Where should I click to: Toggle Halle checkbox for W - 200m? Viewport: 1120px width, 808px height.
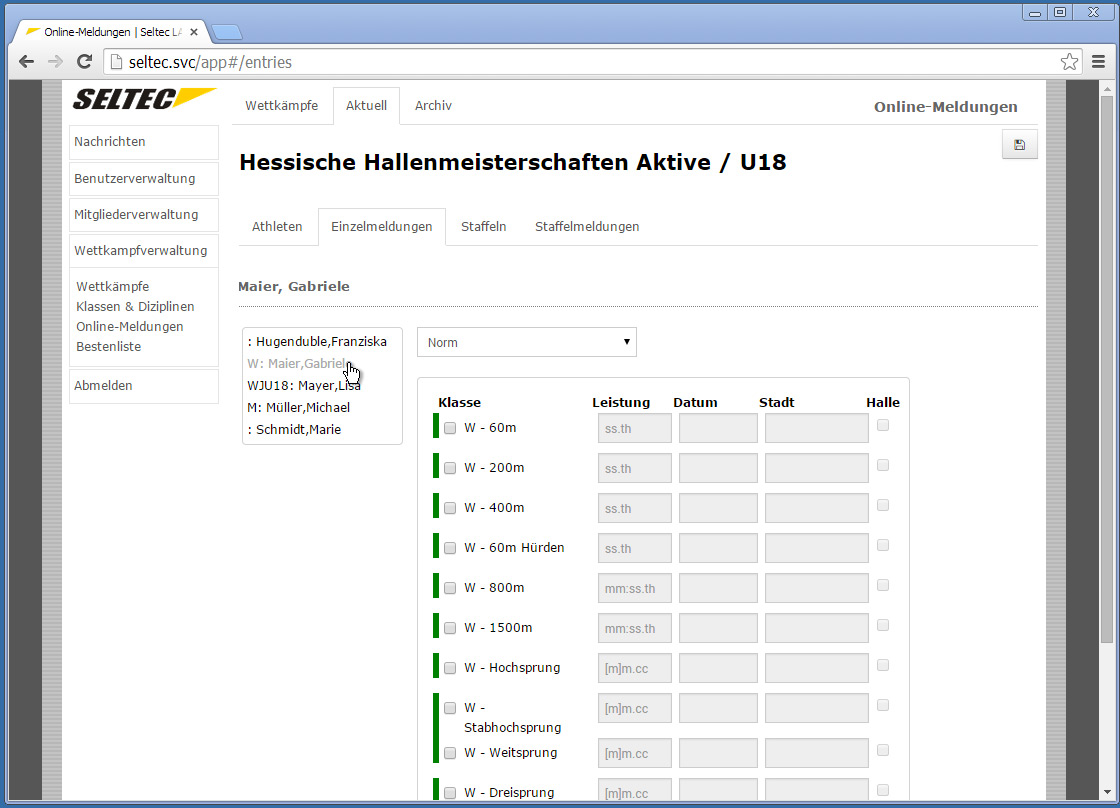coord(883,465)
